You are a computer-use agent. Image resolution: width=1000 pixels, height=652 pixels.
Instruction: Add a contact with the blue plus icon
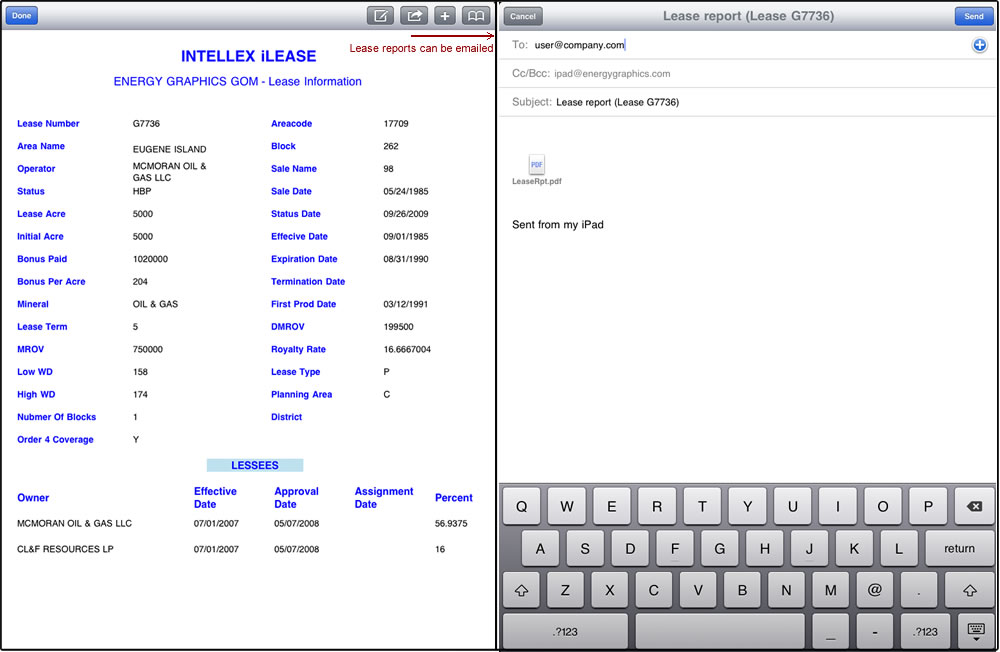click(x=980, y=45)
